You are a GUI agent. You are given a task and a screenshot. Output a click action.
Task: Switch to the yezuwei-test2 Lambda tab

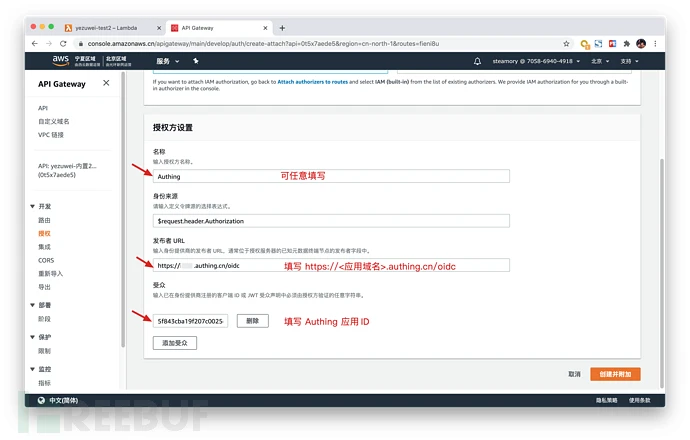click(111, 28)
